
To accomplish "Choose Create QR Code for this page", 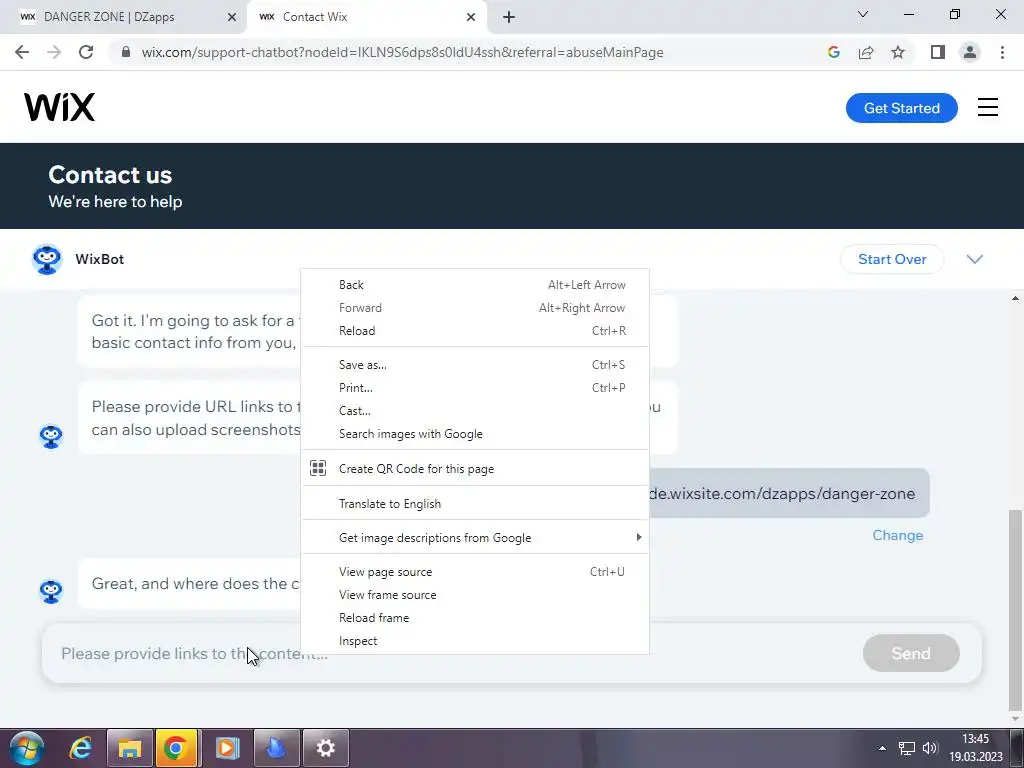I will click(475, 468).
